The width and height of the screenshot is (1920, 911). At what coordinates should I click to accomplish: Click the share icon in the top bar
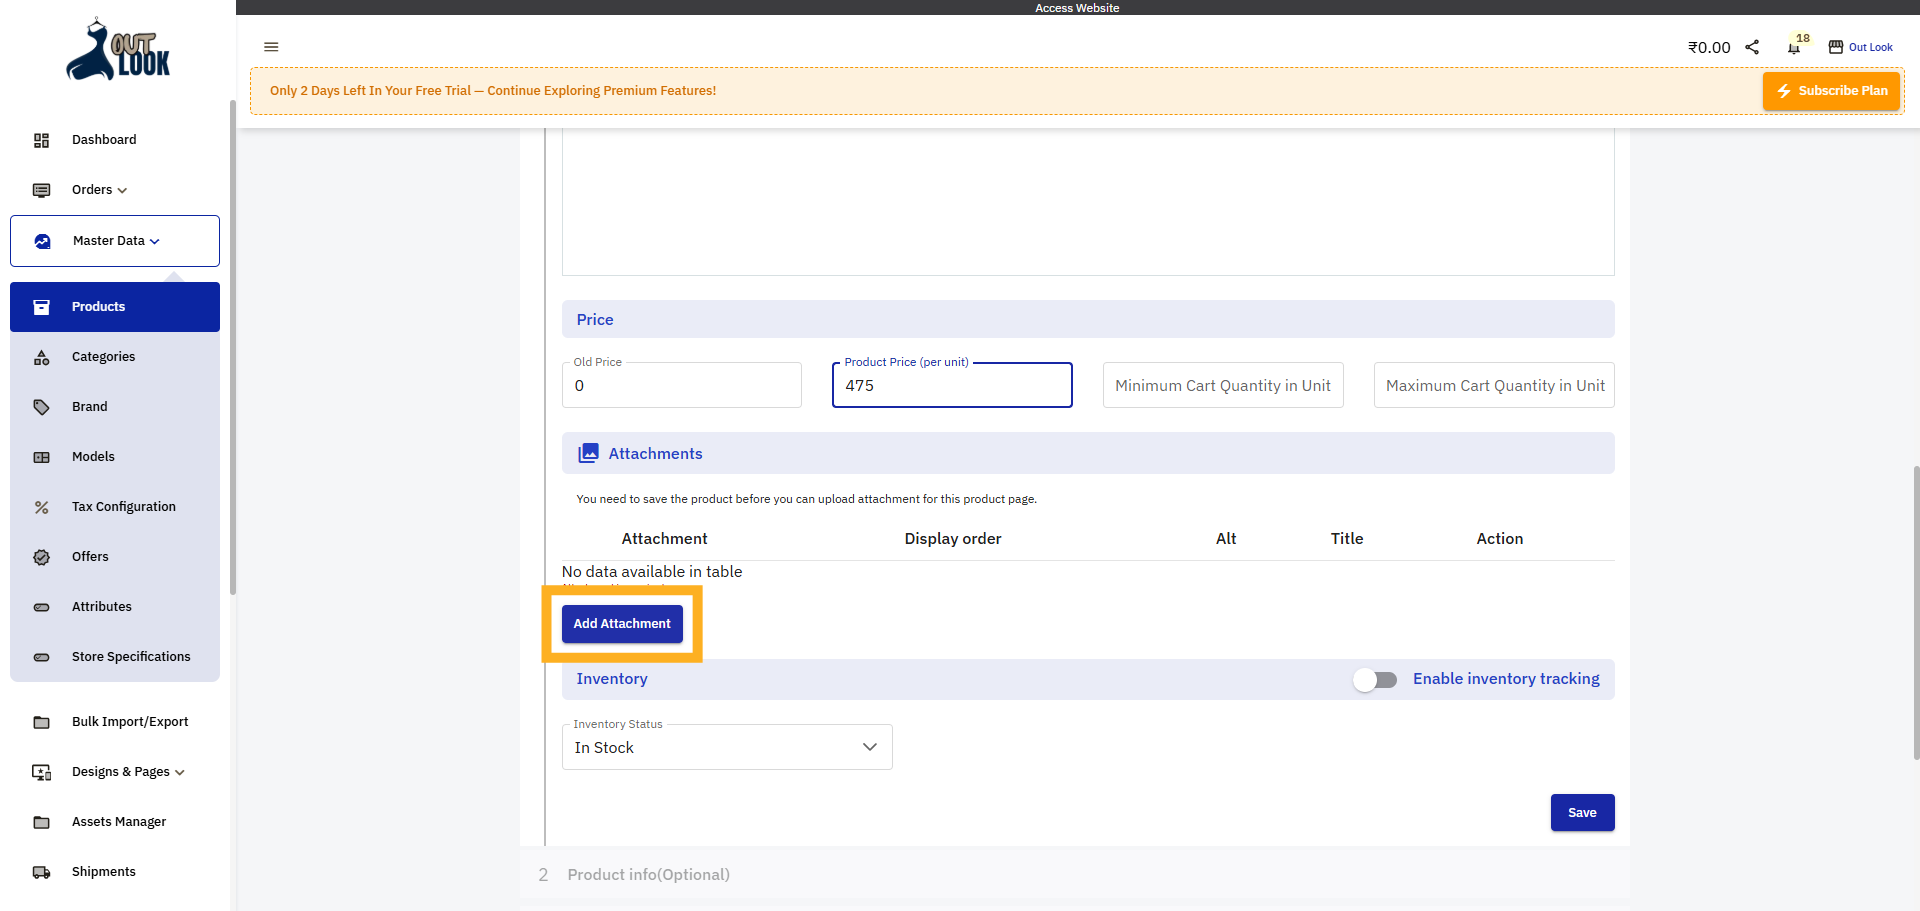[x=1752, y=47]
